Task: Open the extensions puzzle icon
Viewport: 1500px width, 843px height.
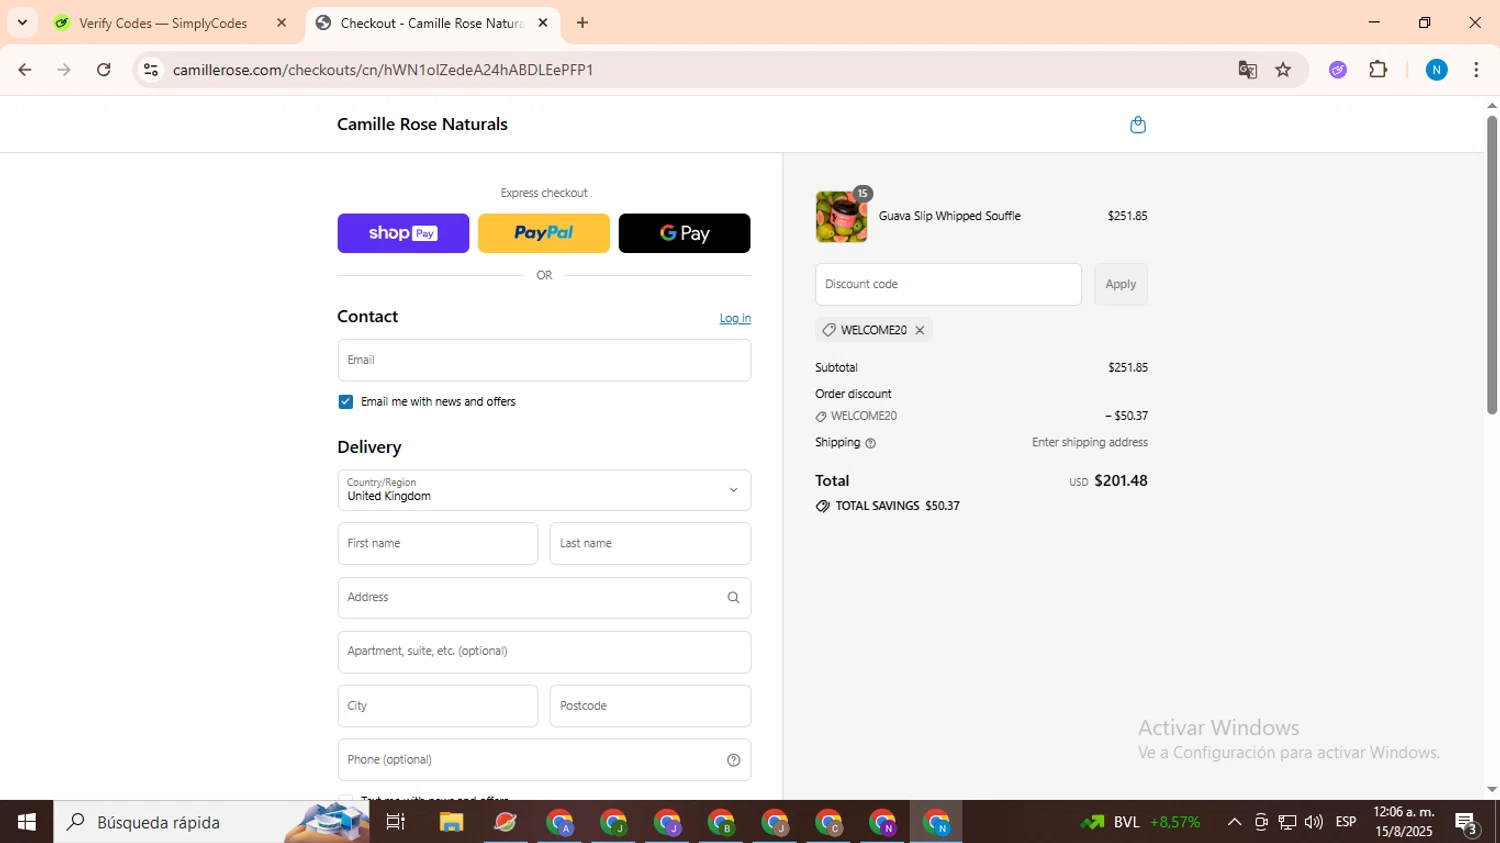Action: tap(1378, 70)
